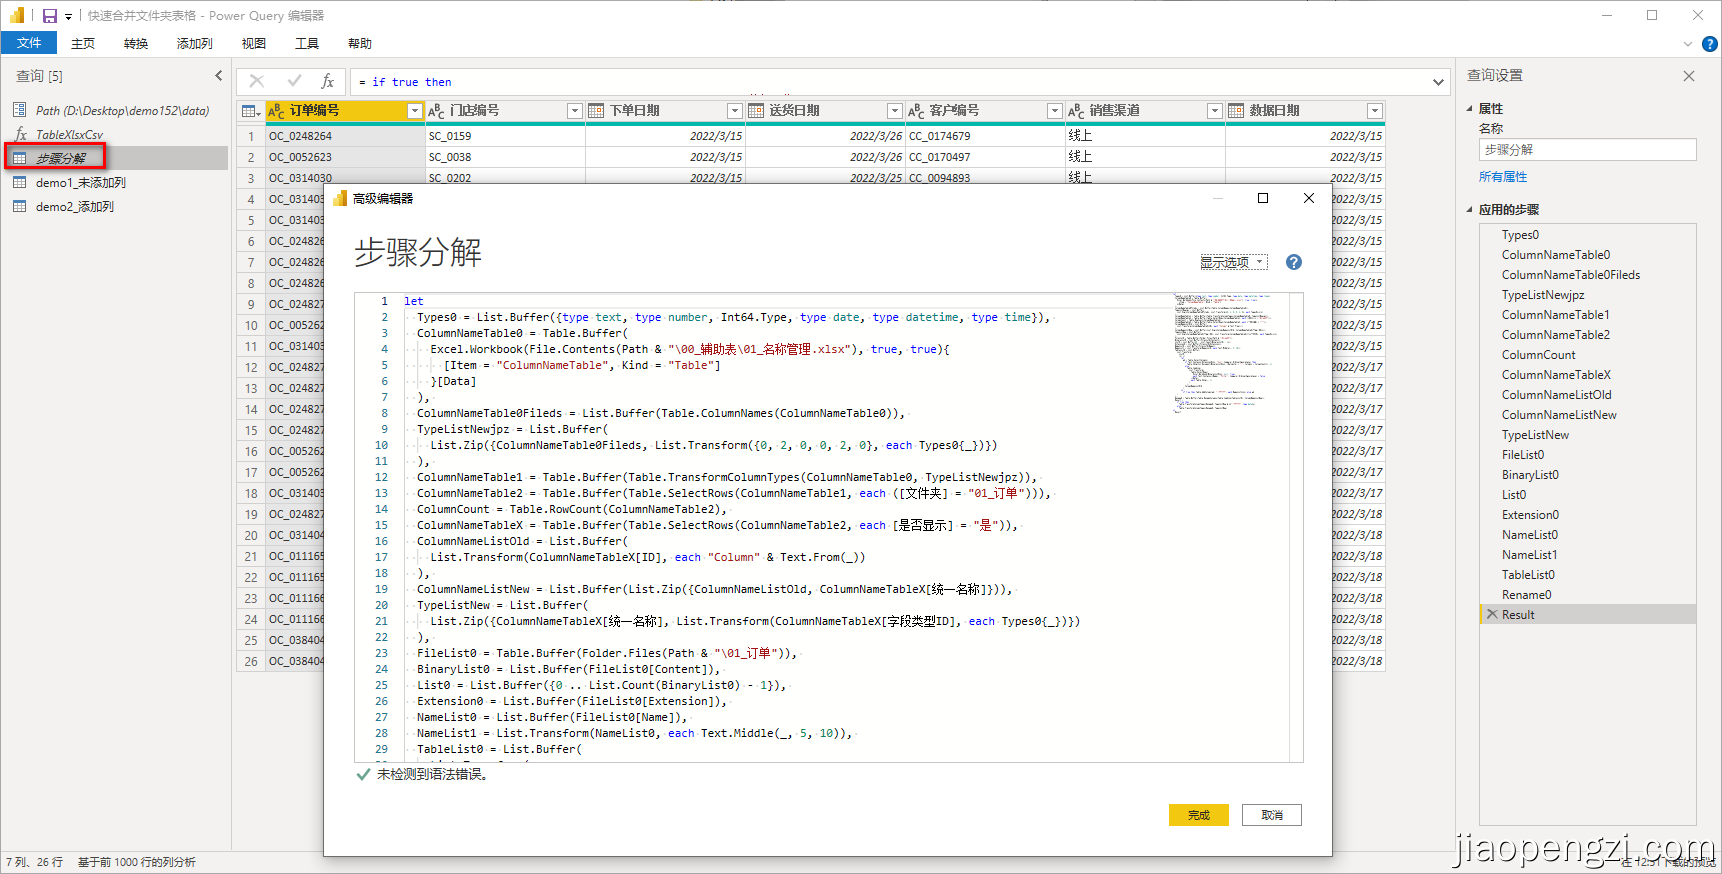1722x874 pixels.
Task: Open the 门店编号 column filter dropdown
Action: (575, 111)
